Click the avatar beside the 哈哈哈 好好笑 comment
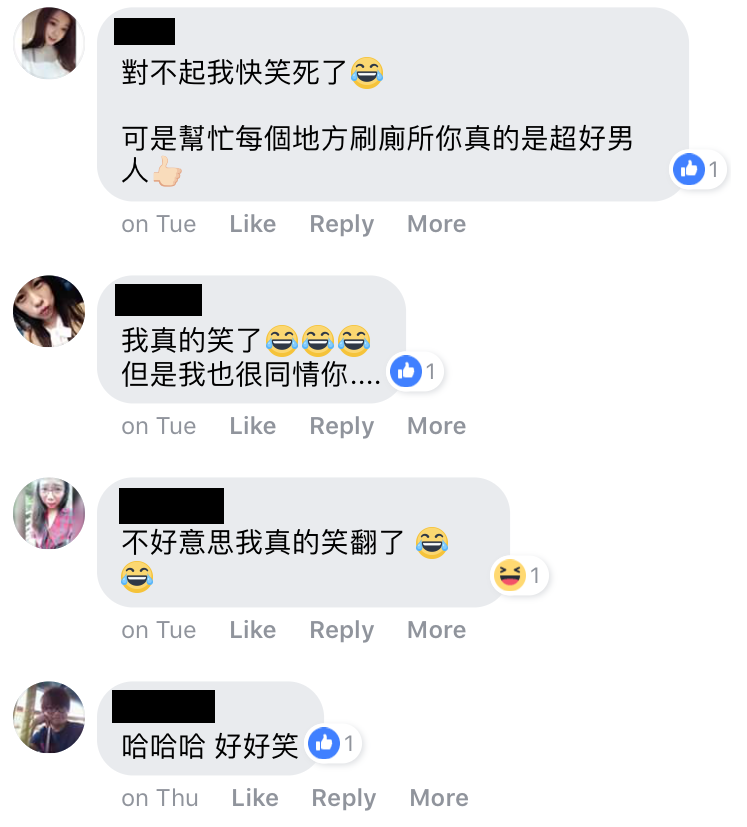Viewport: 747px width, 827px height. (x=49, y=717)
